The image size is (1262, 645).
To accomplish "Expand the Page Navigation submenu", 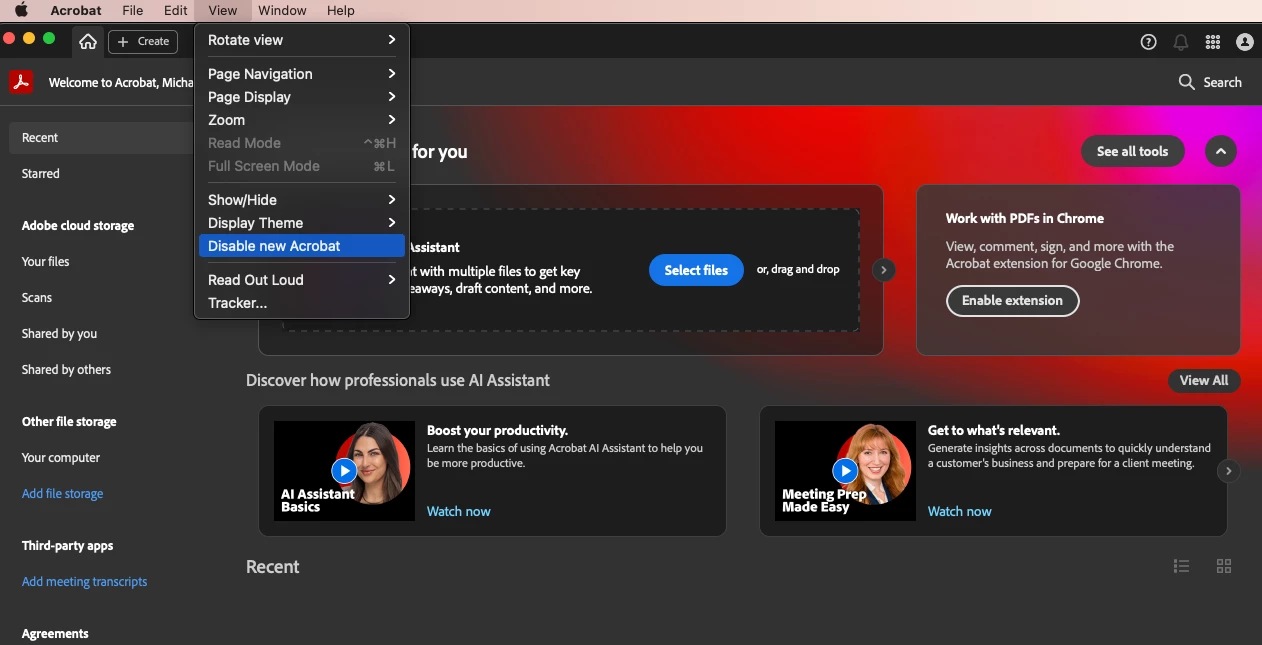I will coord(302,74).
